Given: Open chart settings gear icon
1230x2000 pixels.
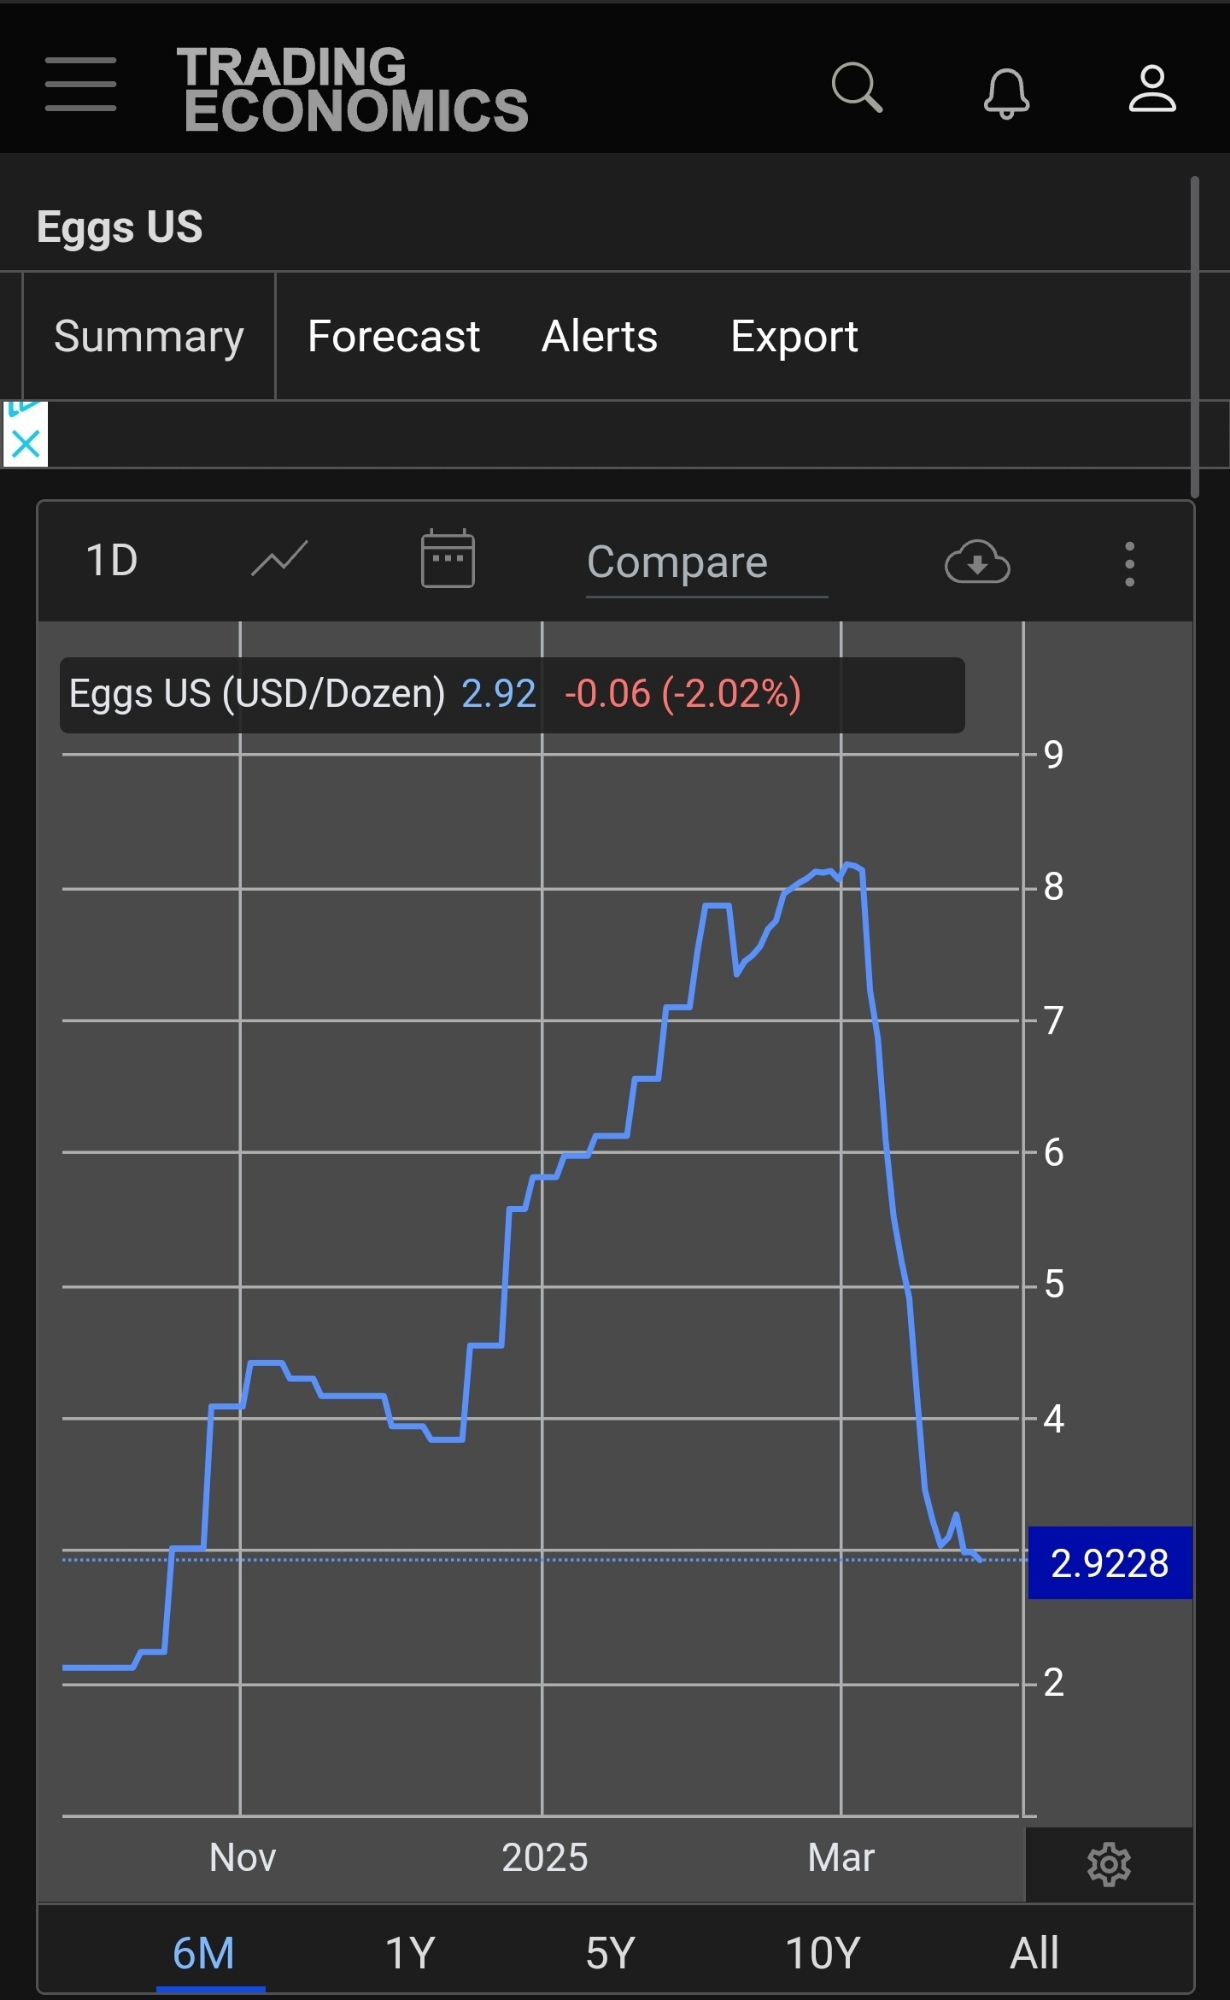Looking at the screenshot, I should [x=1108, y=1865].
